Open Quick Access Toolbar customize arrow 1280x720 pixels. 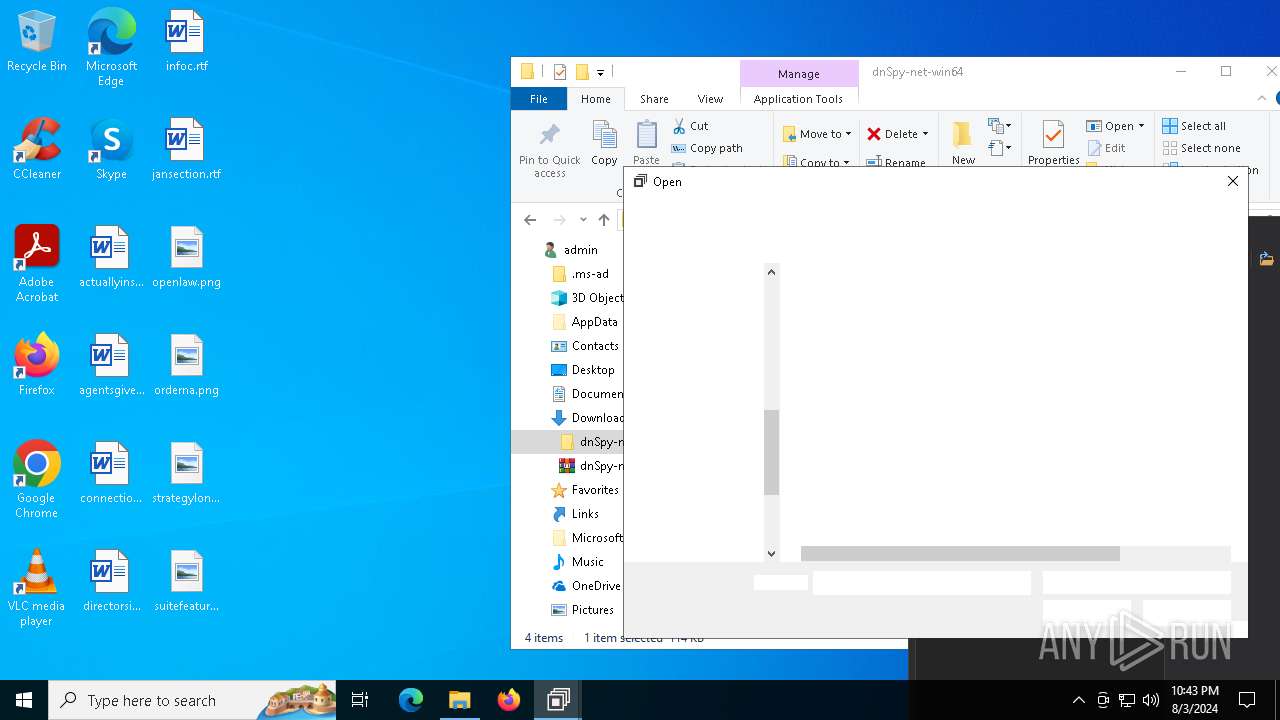coord(600,72)
